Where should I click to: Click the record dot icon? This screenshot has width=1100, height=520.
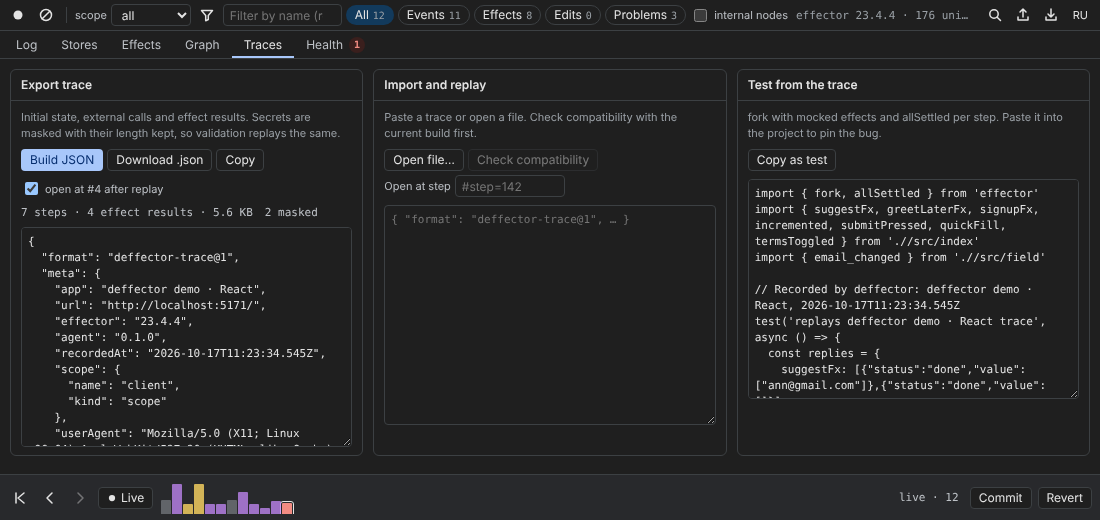(x=18, y=15)
